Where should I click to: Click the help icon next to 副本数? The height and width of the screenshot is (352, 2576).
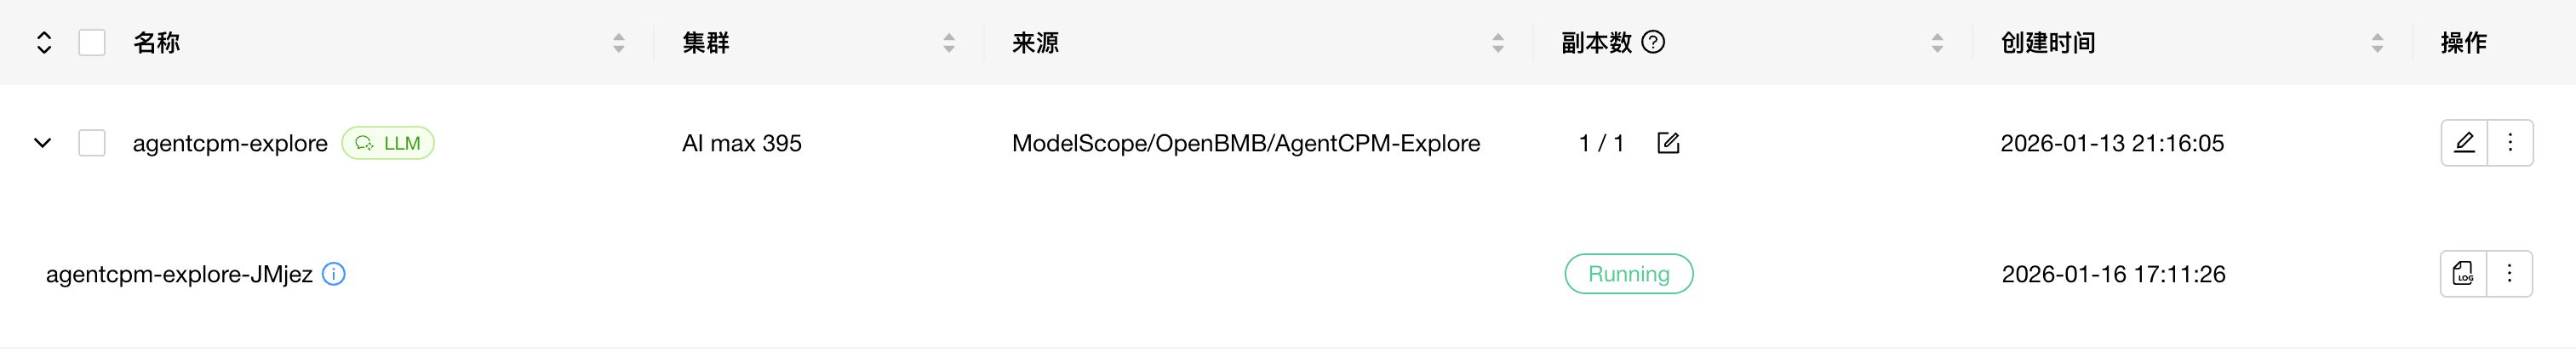coord(1654,42)
